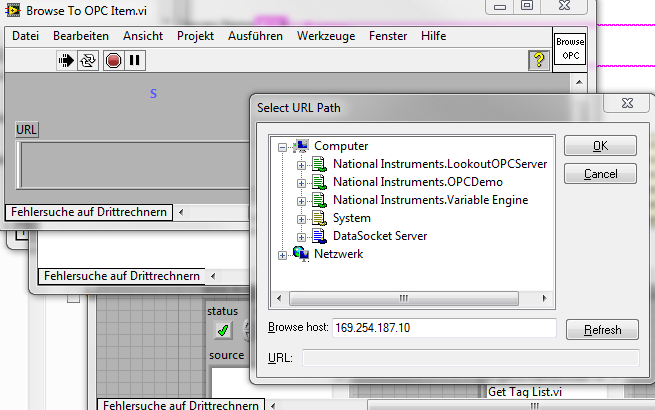The height and width of the screenshot is (410, 655).
Task: Click Fehlersuche auf Drittrechnern in front VI window
Action: (x=89, y=212)
